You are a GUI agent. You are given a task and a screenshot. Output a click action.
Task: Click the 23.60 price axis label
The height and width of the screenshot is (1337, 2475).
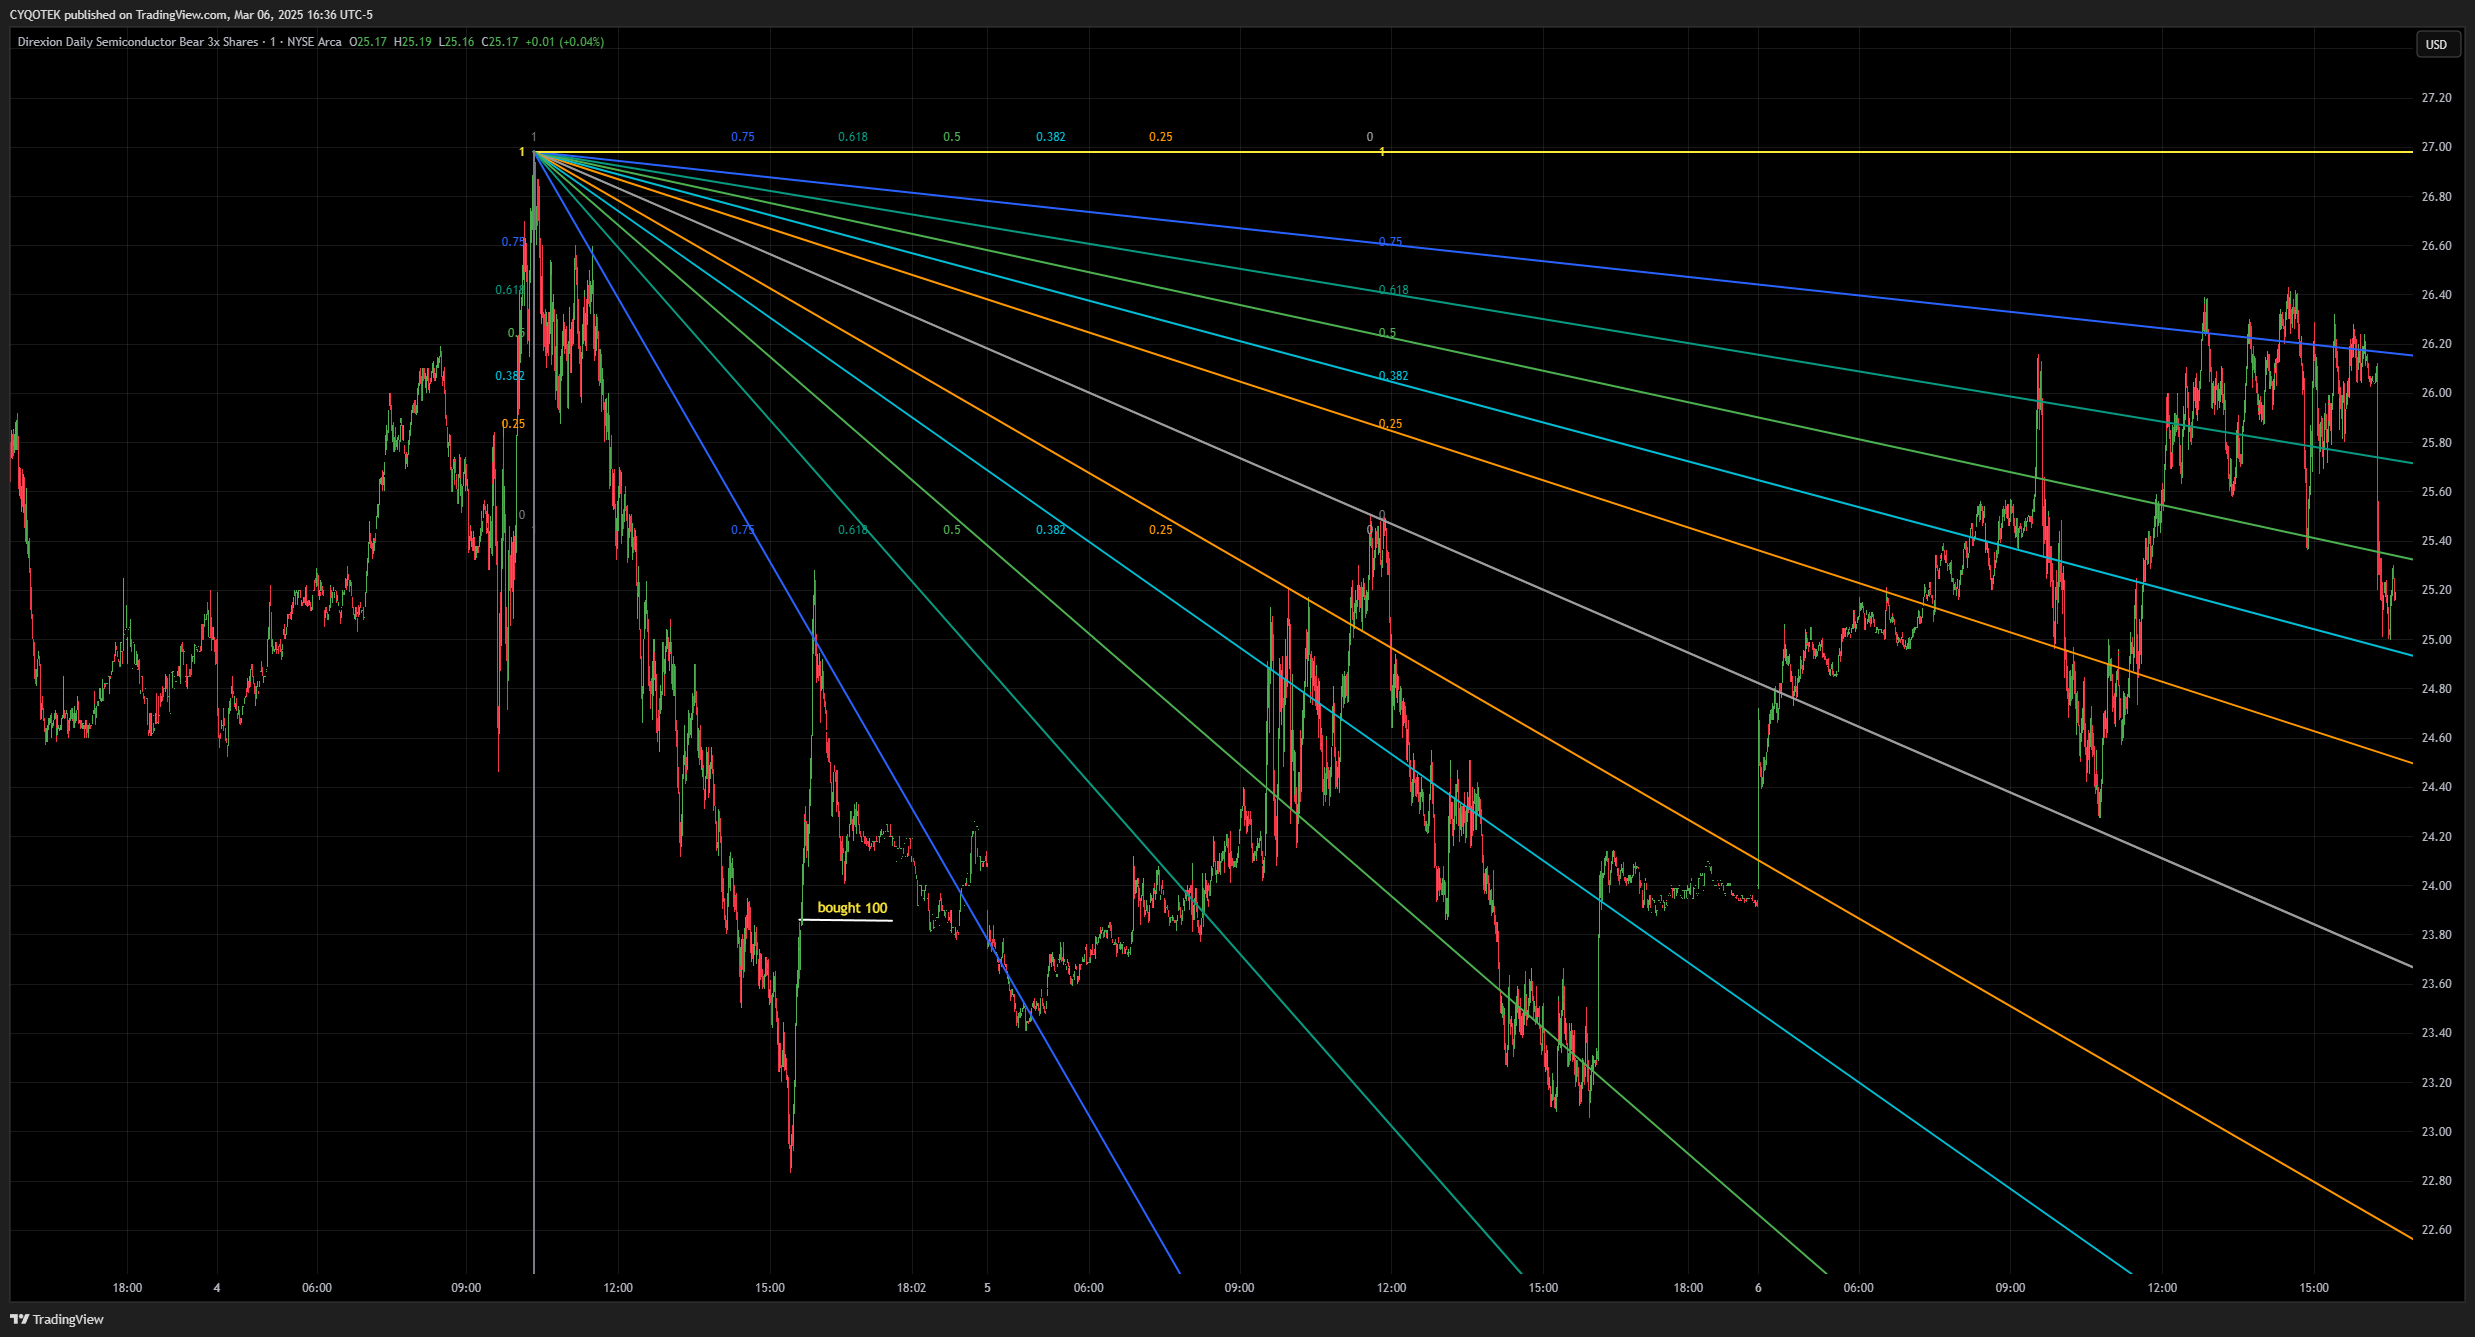[x=2436, y=984]
